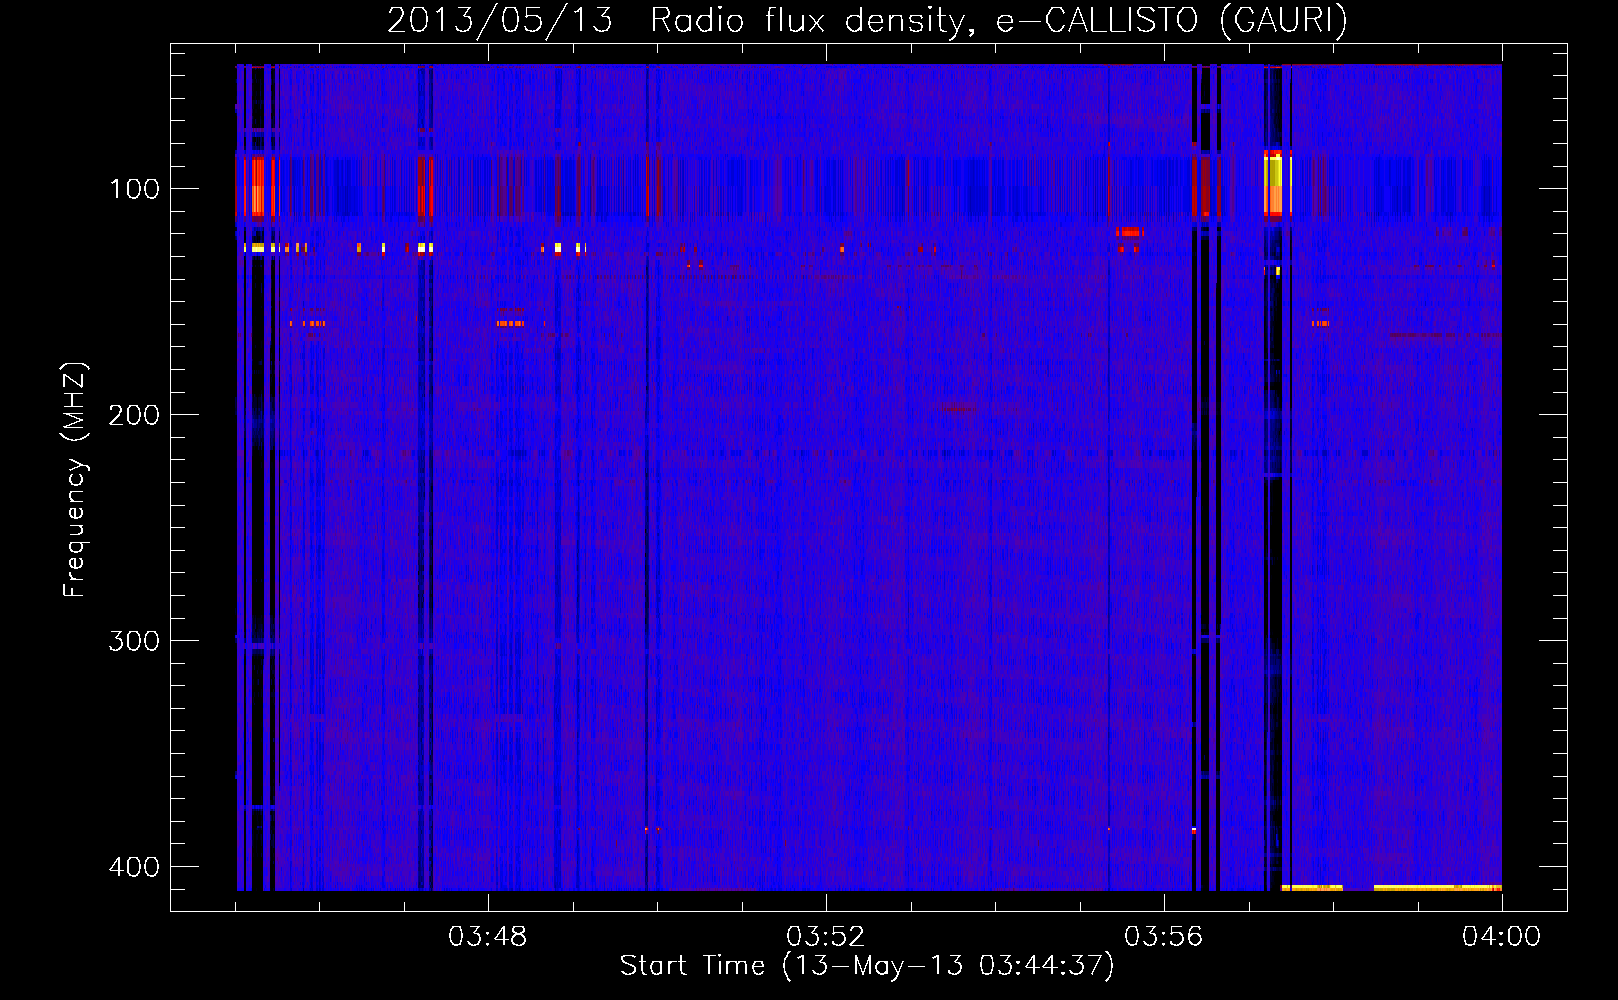Click the bright yellow-green burst near 03:57
Image resolution: width=1618 pixels, height=1000 pixels.
[x=1276, y=183]
